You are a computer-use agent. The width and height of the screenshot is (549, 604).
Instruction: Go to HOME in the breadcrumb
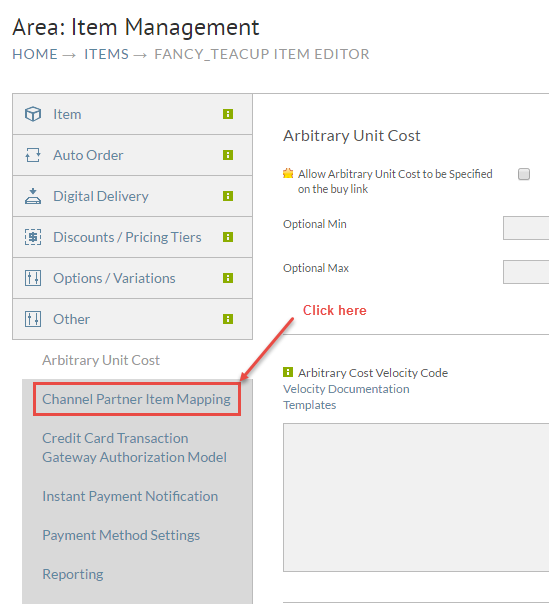click(35, 54)
